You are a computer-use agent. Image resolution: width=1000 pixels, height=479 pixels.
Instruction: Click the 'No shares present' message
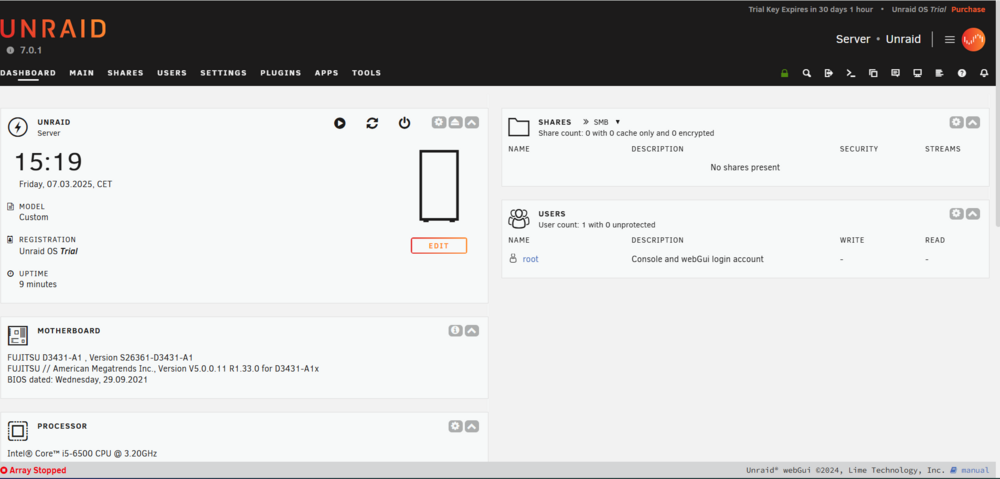coord(745,168)
